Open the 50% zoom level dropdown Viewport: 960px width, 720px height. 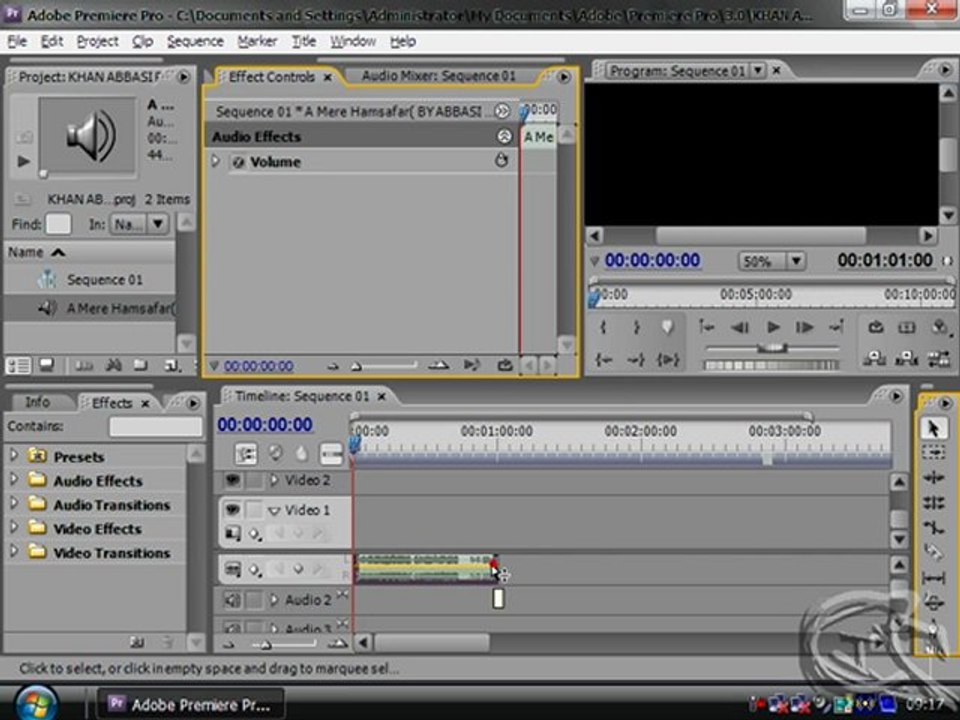tap(795, 261)
